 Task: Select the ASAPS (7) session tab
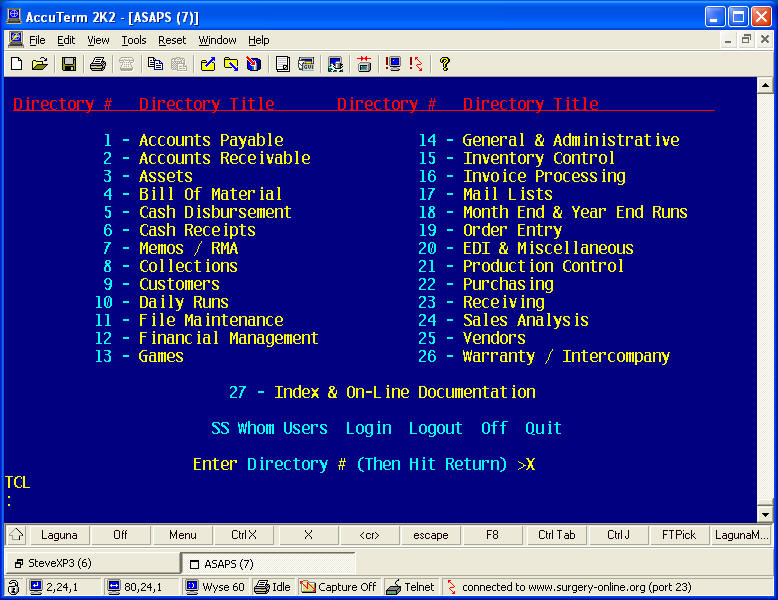267,563
